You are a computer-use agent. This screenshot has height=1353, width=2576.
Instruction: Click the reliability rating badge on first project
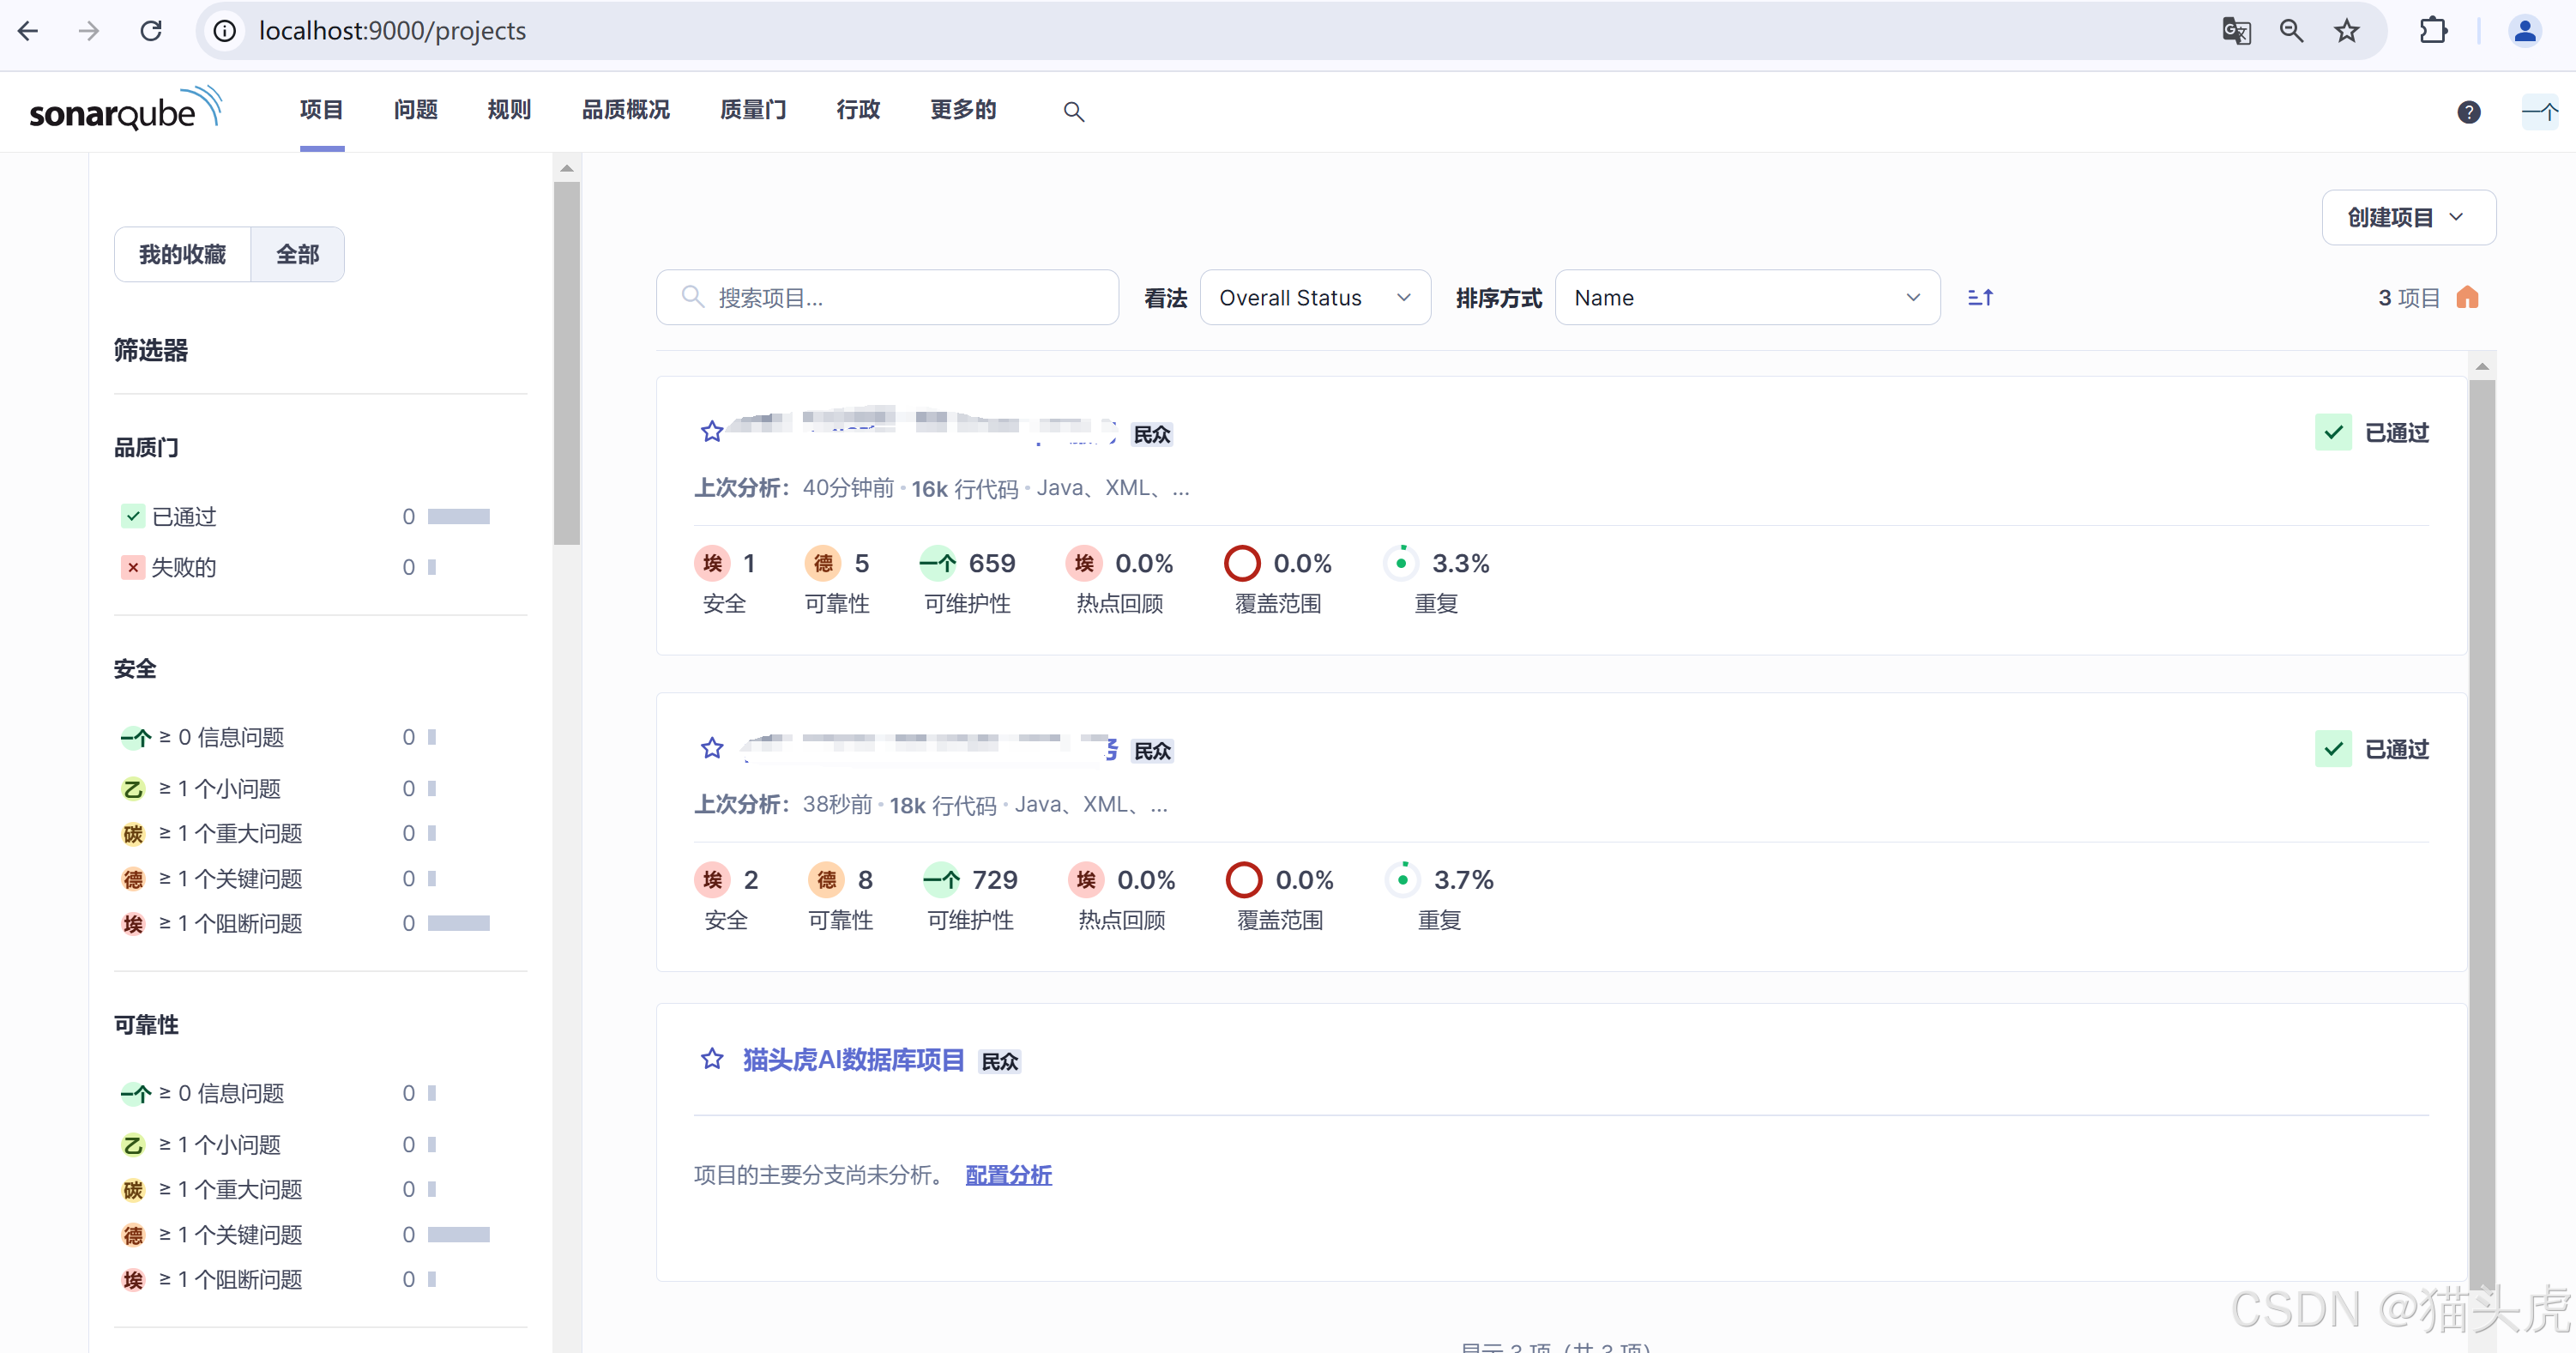(823, 562)
